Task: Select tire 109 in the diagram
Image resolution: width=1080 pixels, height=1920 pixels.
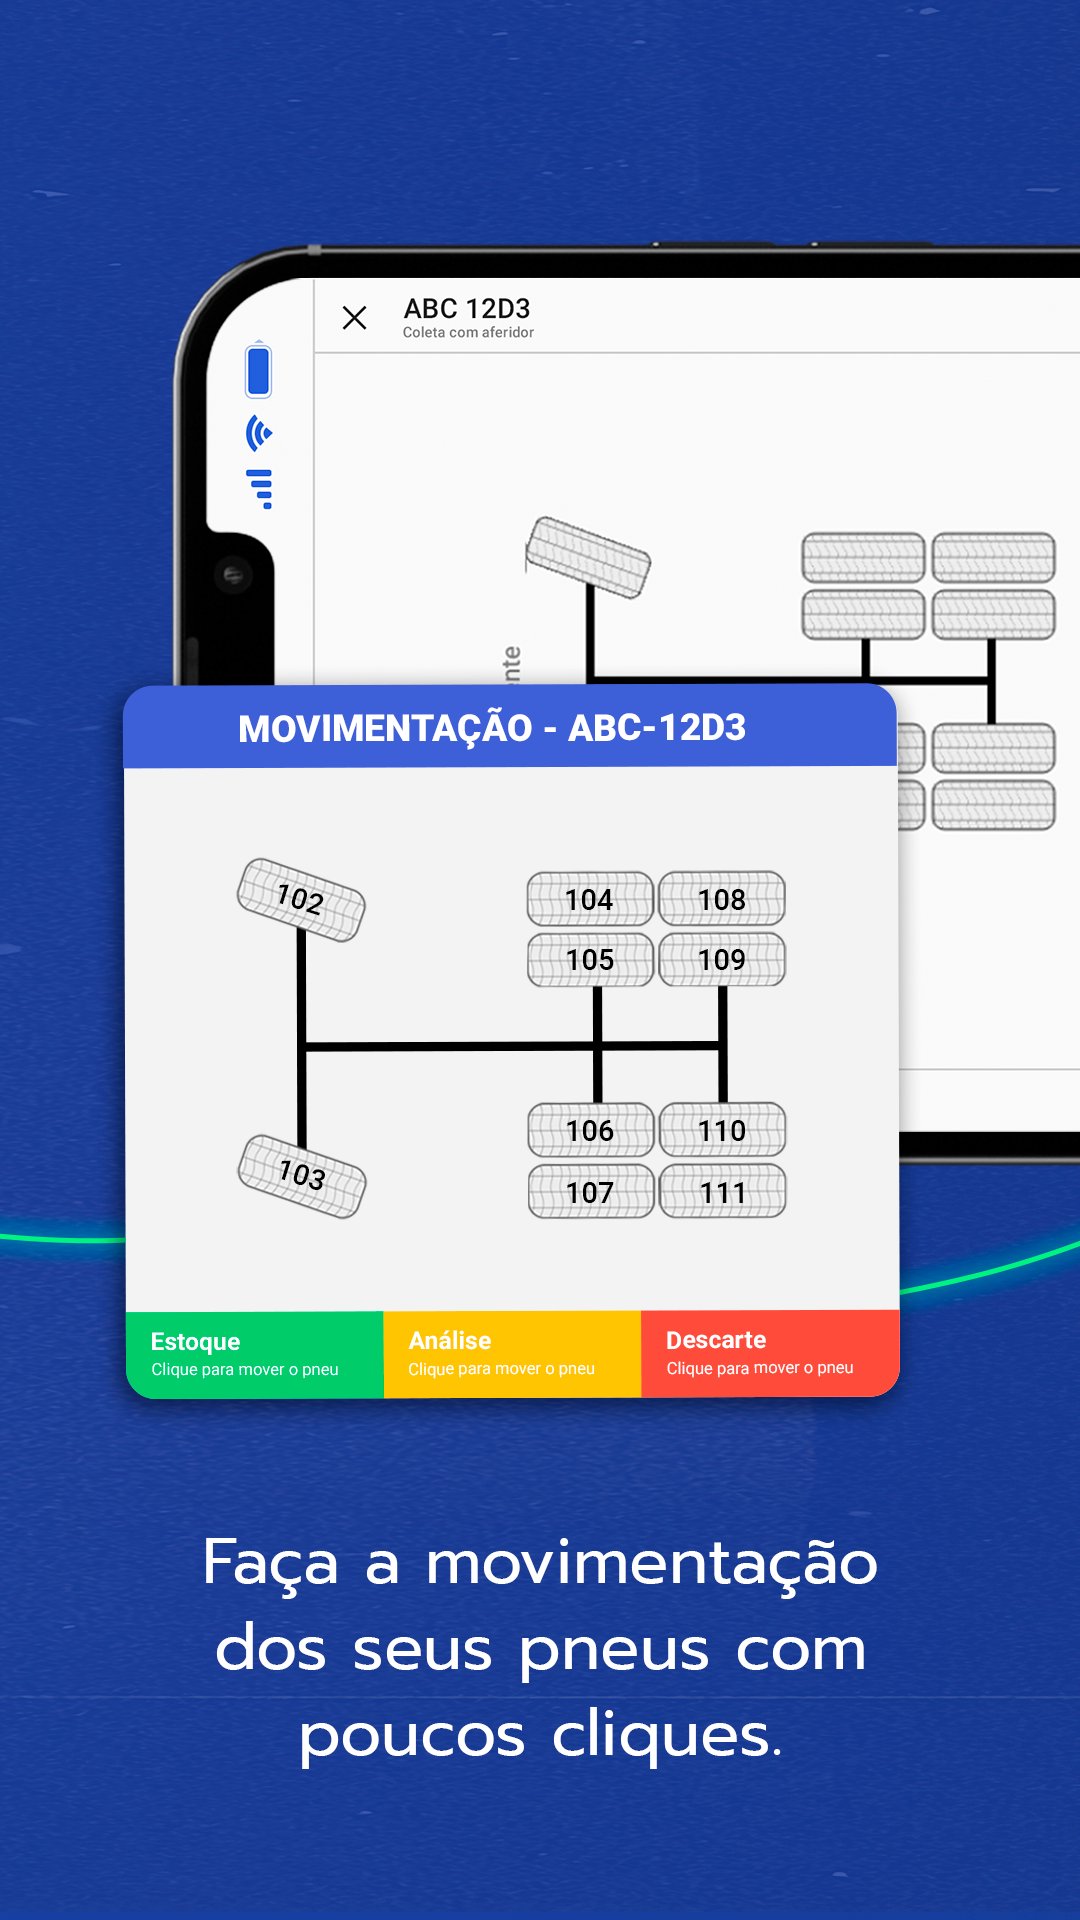Action: [x=722, y=960]
